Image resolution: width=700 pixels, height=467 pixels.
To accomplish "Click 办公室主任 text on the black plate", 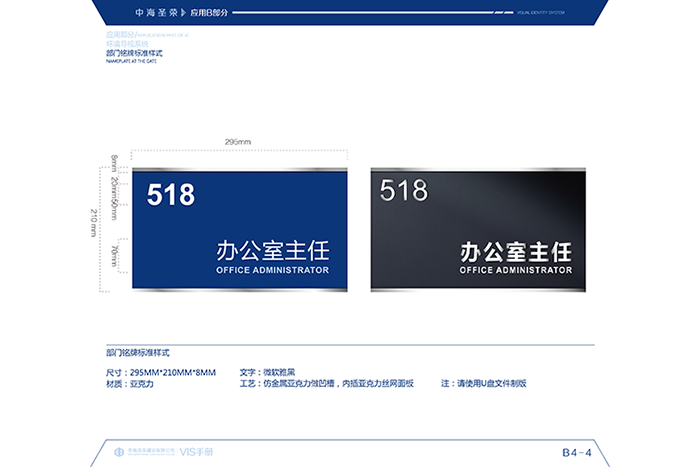I will (x=515, y=250).
